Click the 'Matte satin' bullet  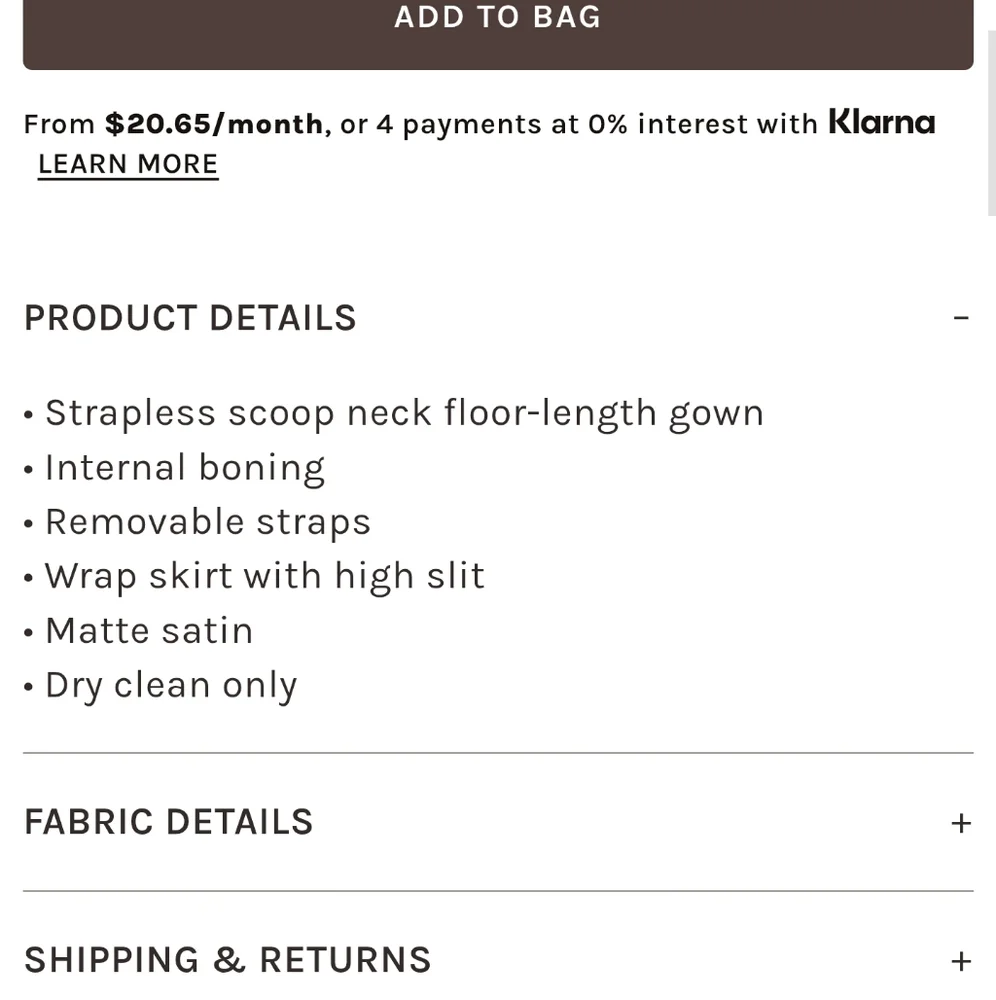coord(149,631)
